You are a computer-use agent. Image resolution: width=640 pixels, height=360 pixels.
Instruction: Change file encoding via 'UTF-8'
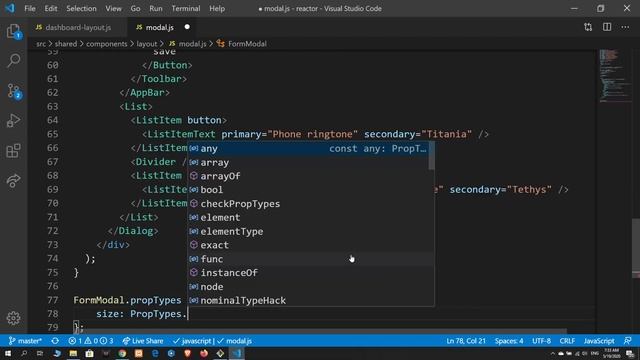541,341
